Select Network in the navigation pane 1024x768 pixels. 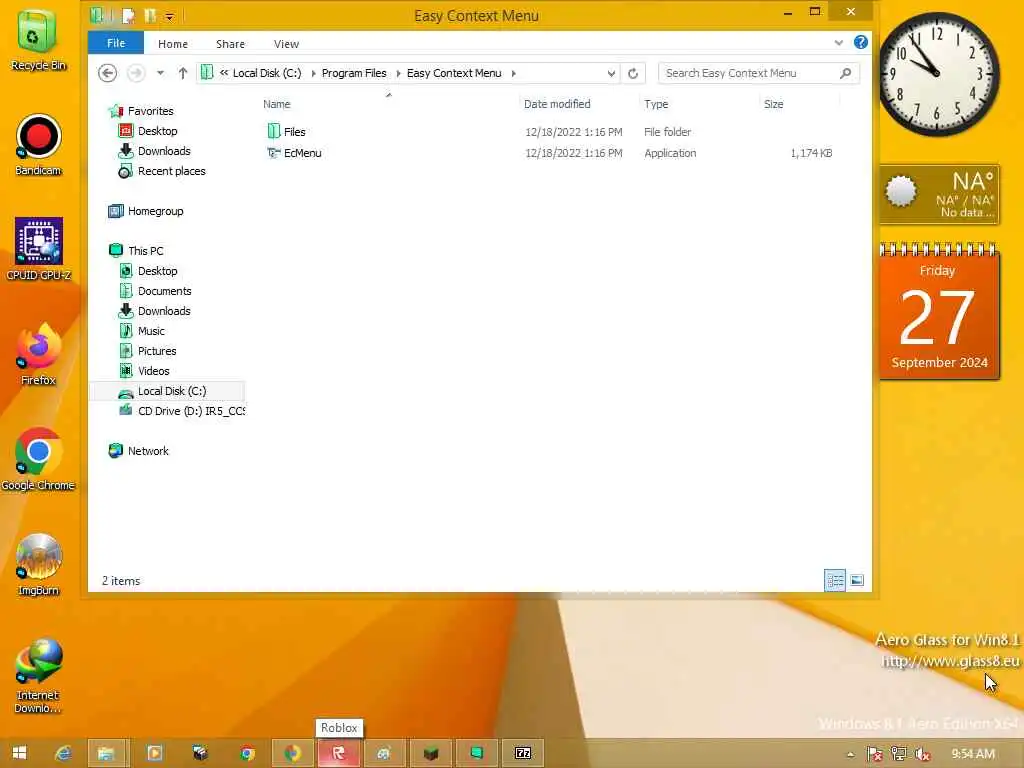coord(148,451)
